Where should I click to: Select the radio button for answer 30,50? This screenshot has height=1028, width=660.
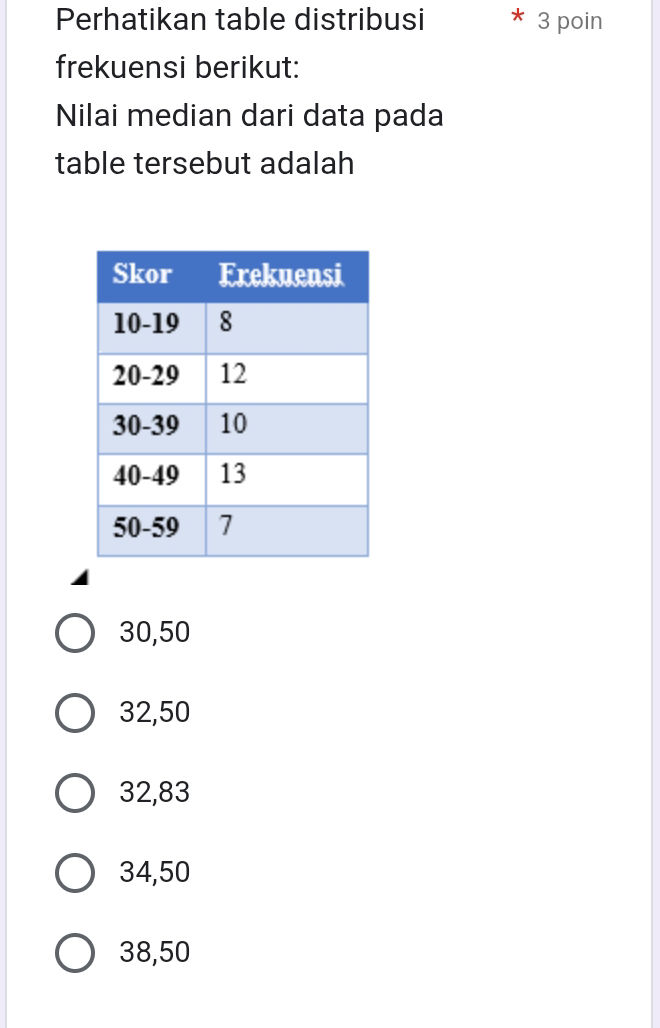point(75,632)
